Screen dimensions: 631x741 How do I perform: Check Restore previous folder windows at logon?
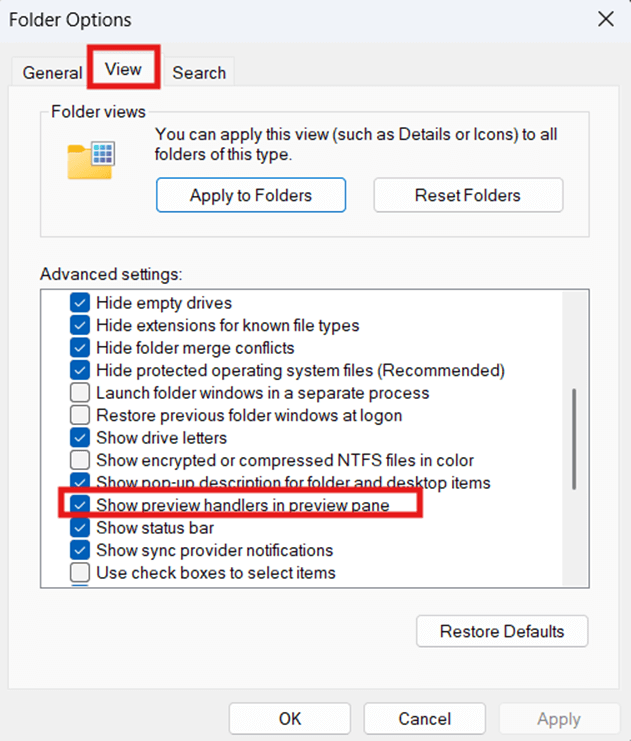point(80,415)
